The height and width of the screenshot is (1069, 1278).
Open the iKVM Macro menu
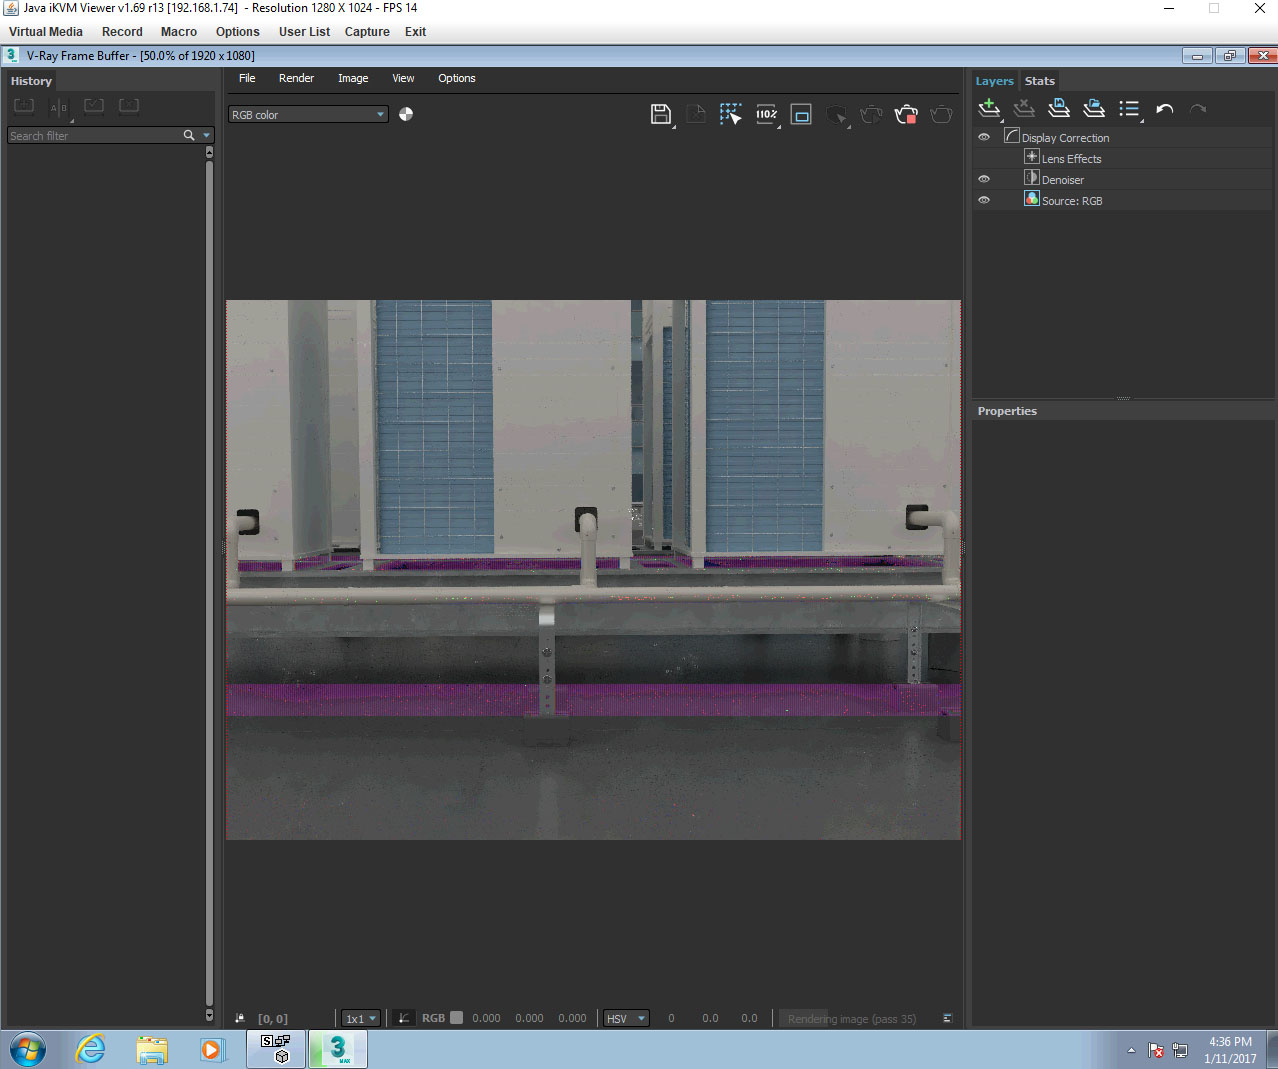point(179,32)
